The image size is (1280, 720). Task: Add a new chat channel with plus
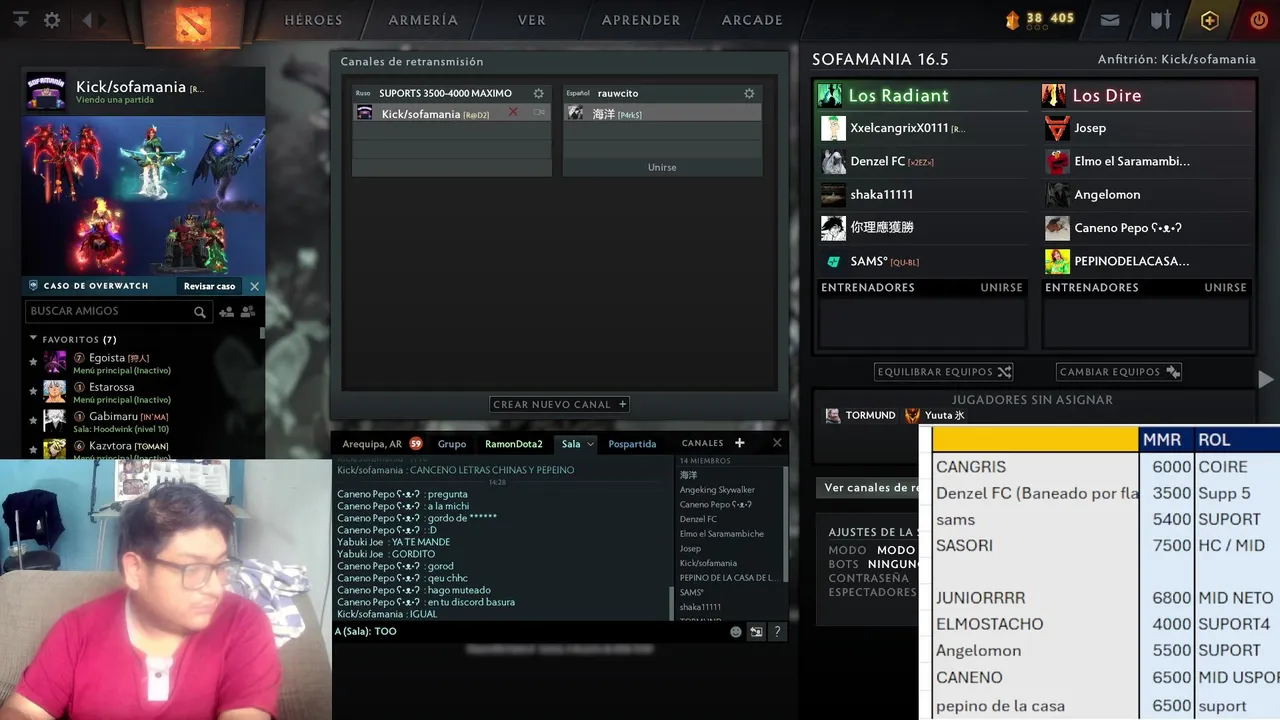tap(740, 443)
